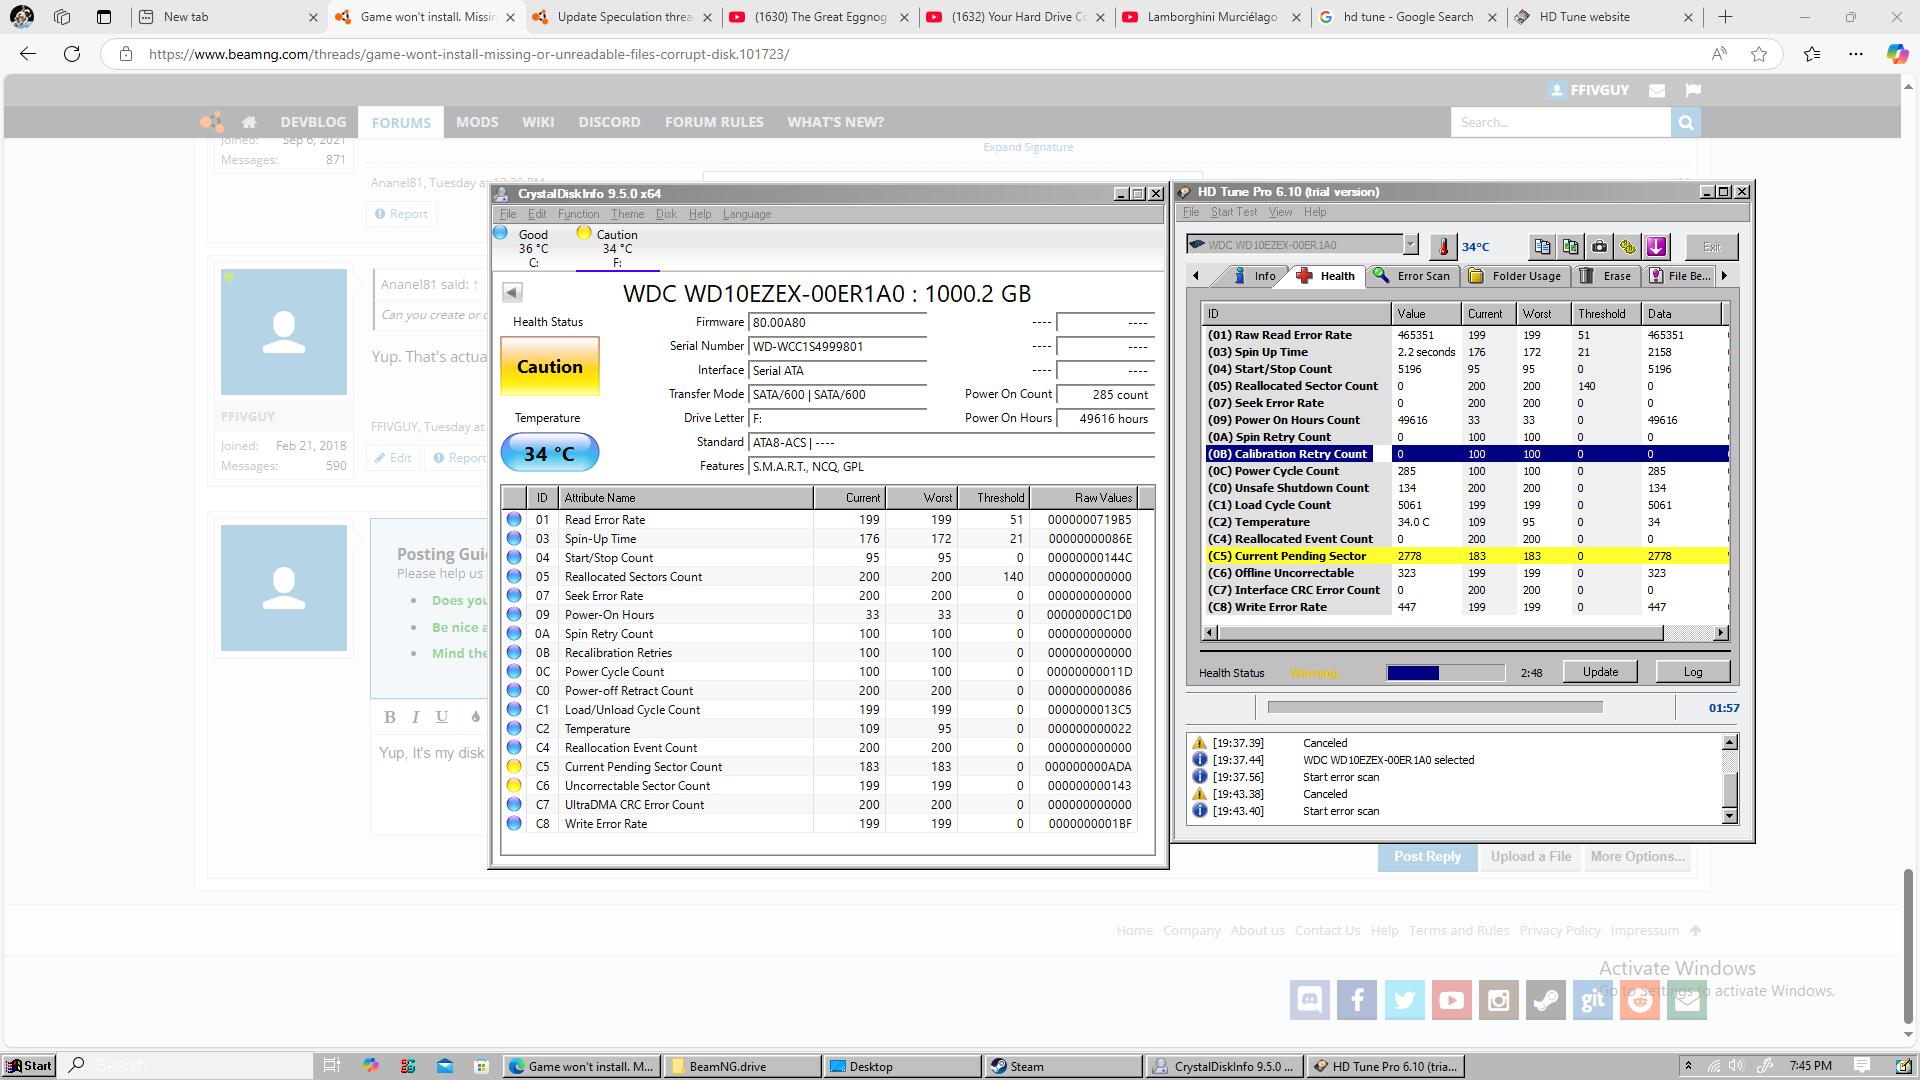Viewport: 1920px width, 1080px height.
Task: Open the Steam taskbar item
Action: (x=1062, y=1067)
